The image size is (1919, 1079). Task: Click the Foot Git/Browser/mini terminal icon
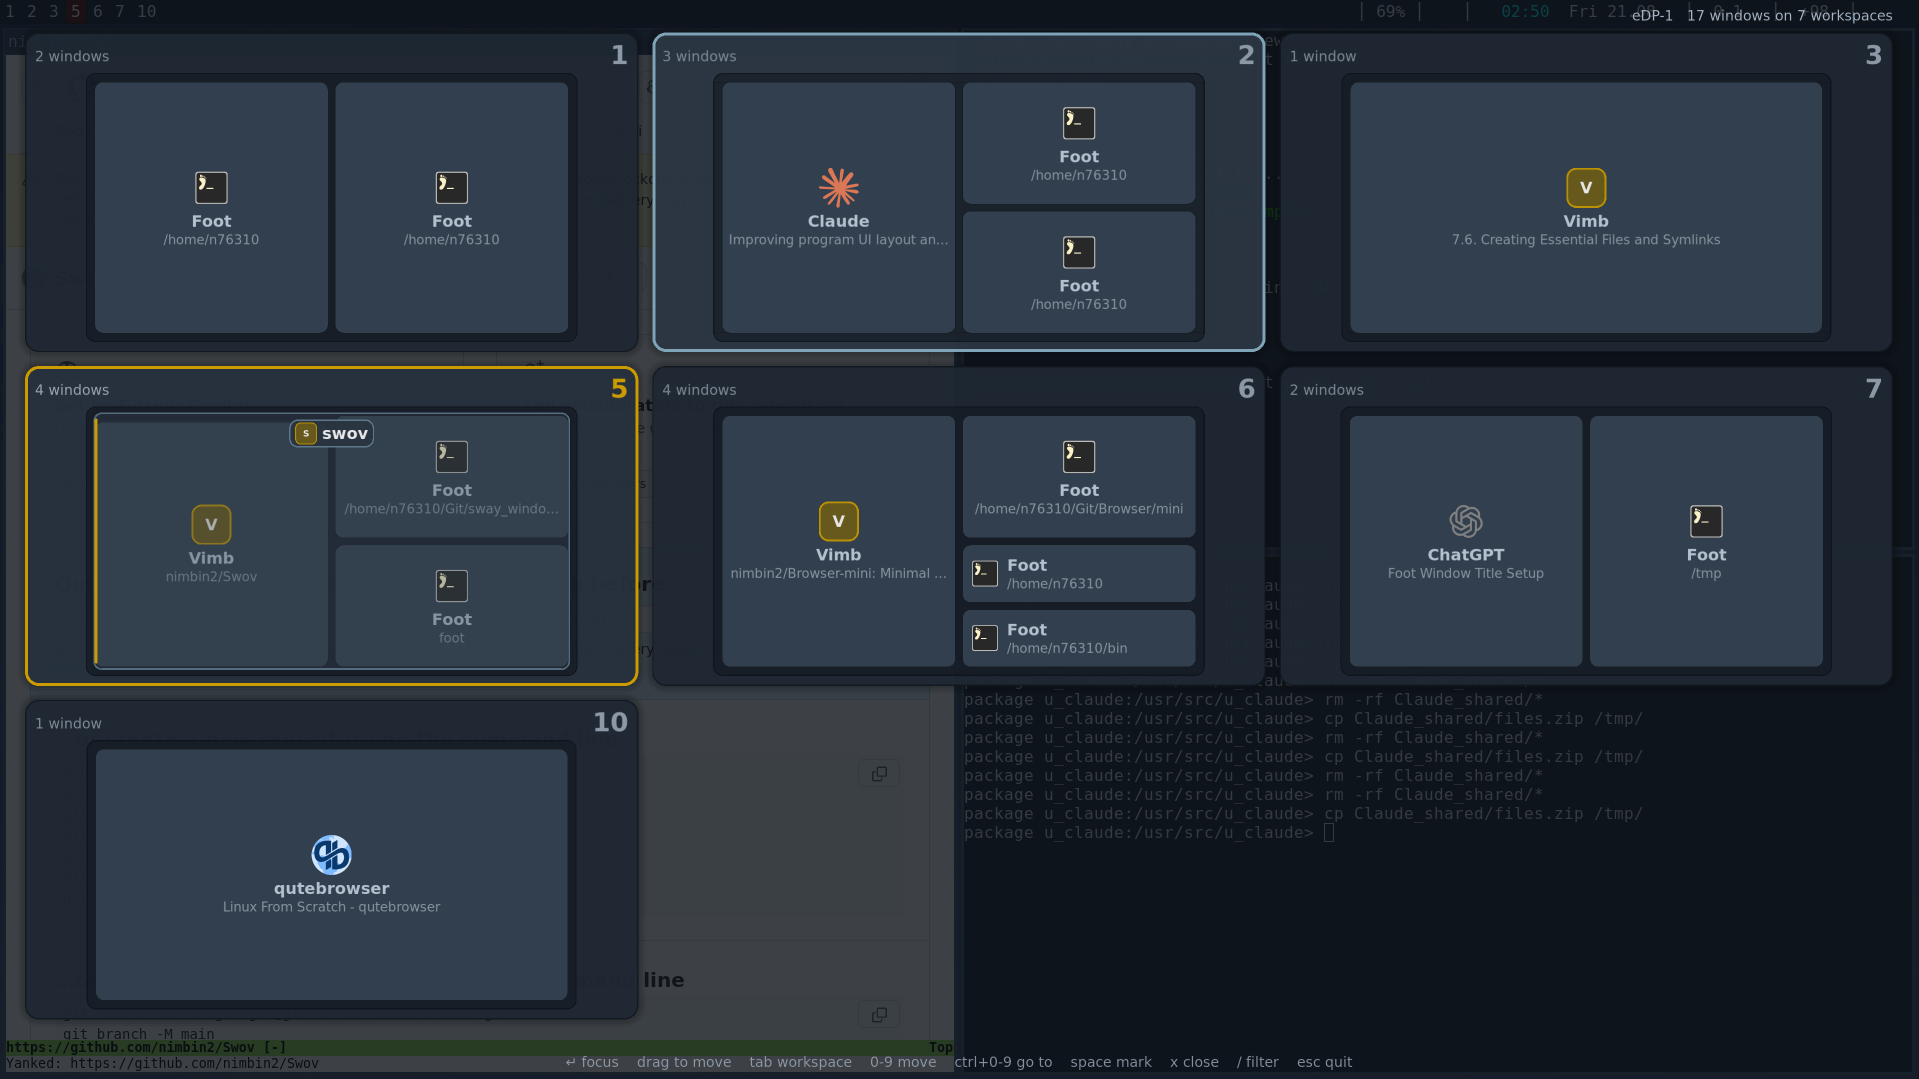(x=1079, y=457)
